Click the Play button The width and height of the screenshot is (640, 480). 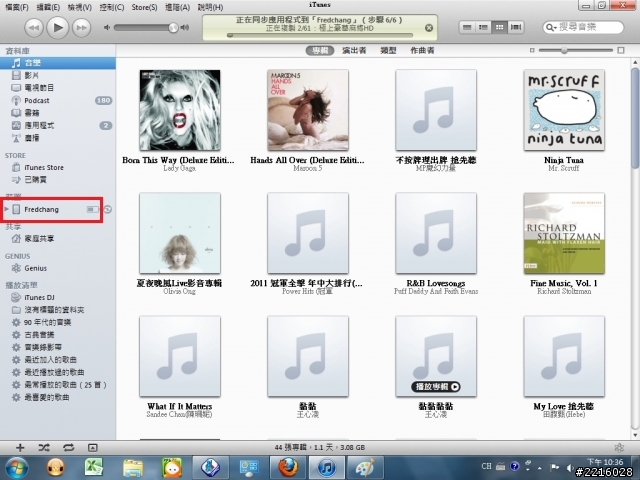[58, 28]
